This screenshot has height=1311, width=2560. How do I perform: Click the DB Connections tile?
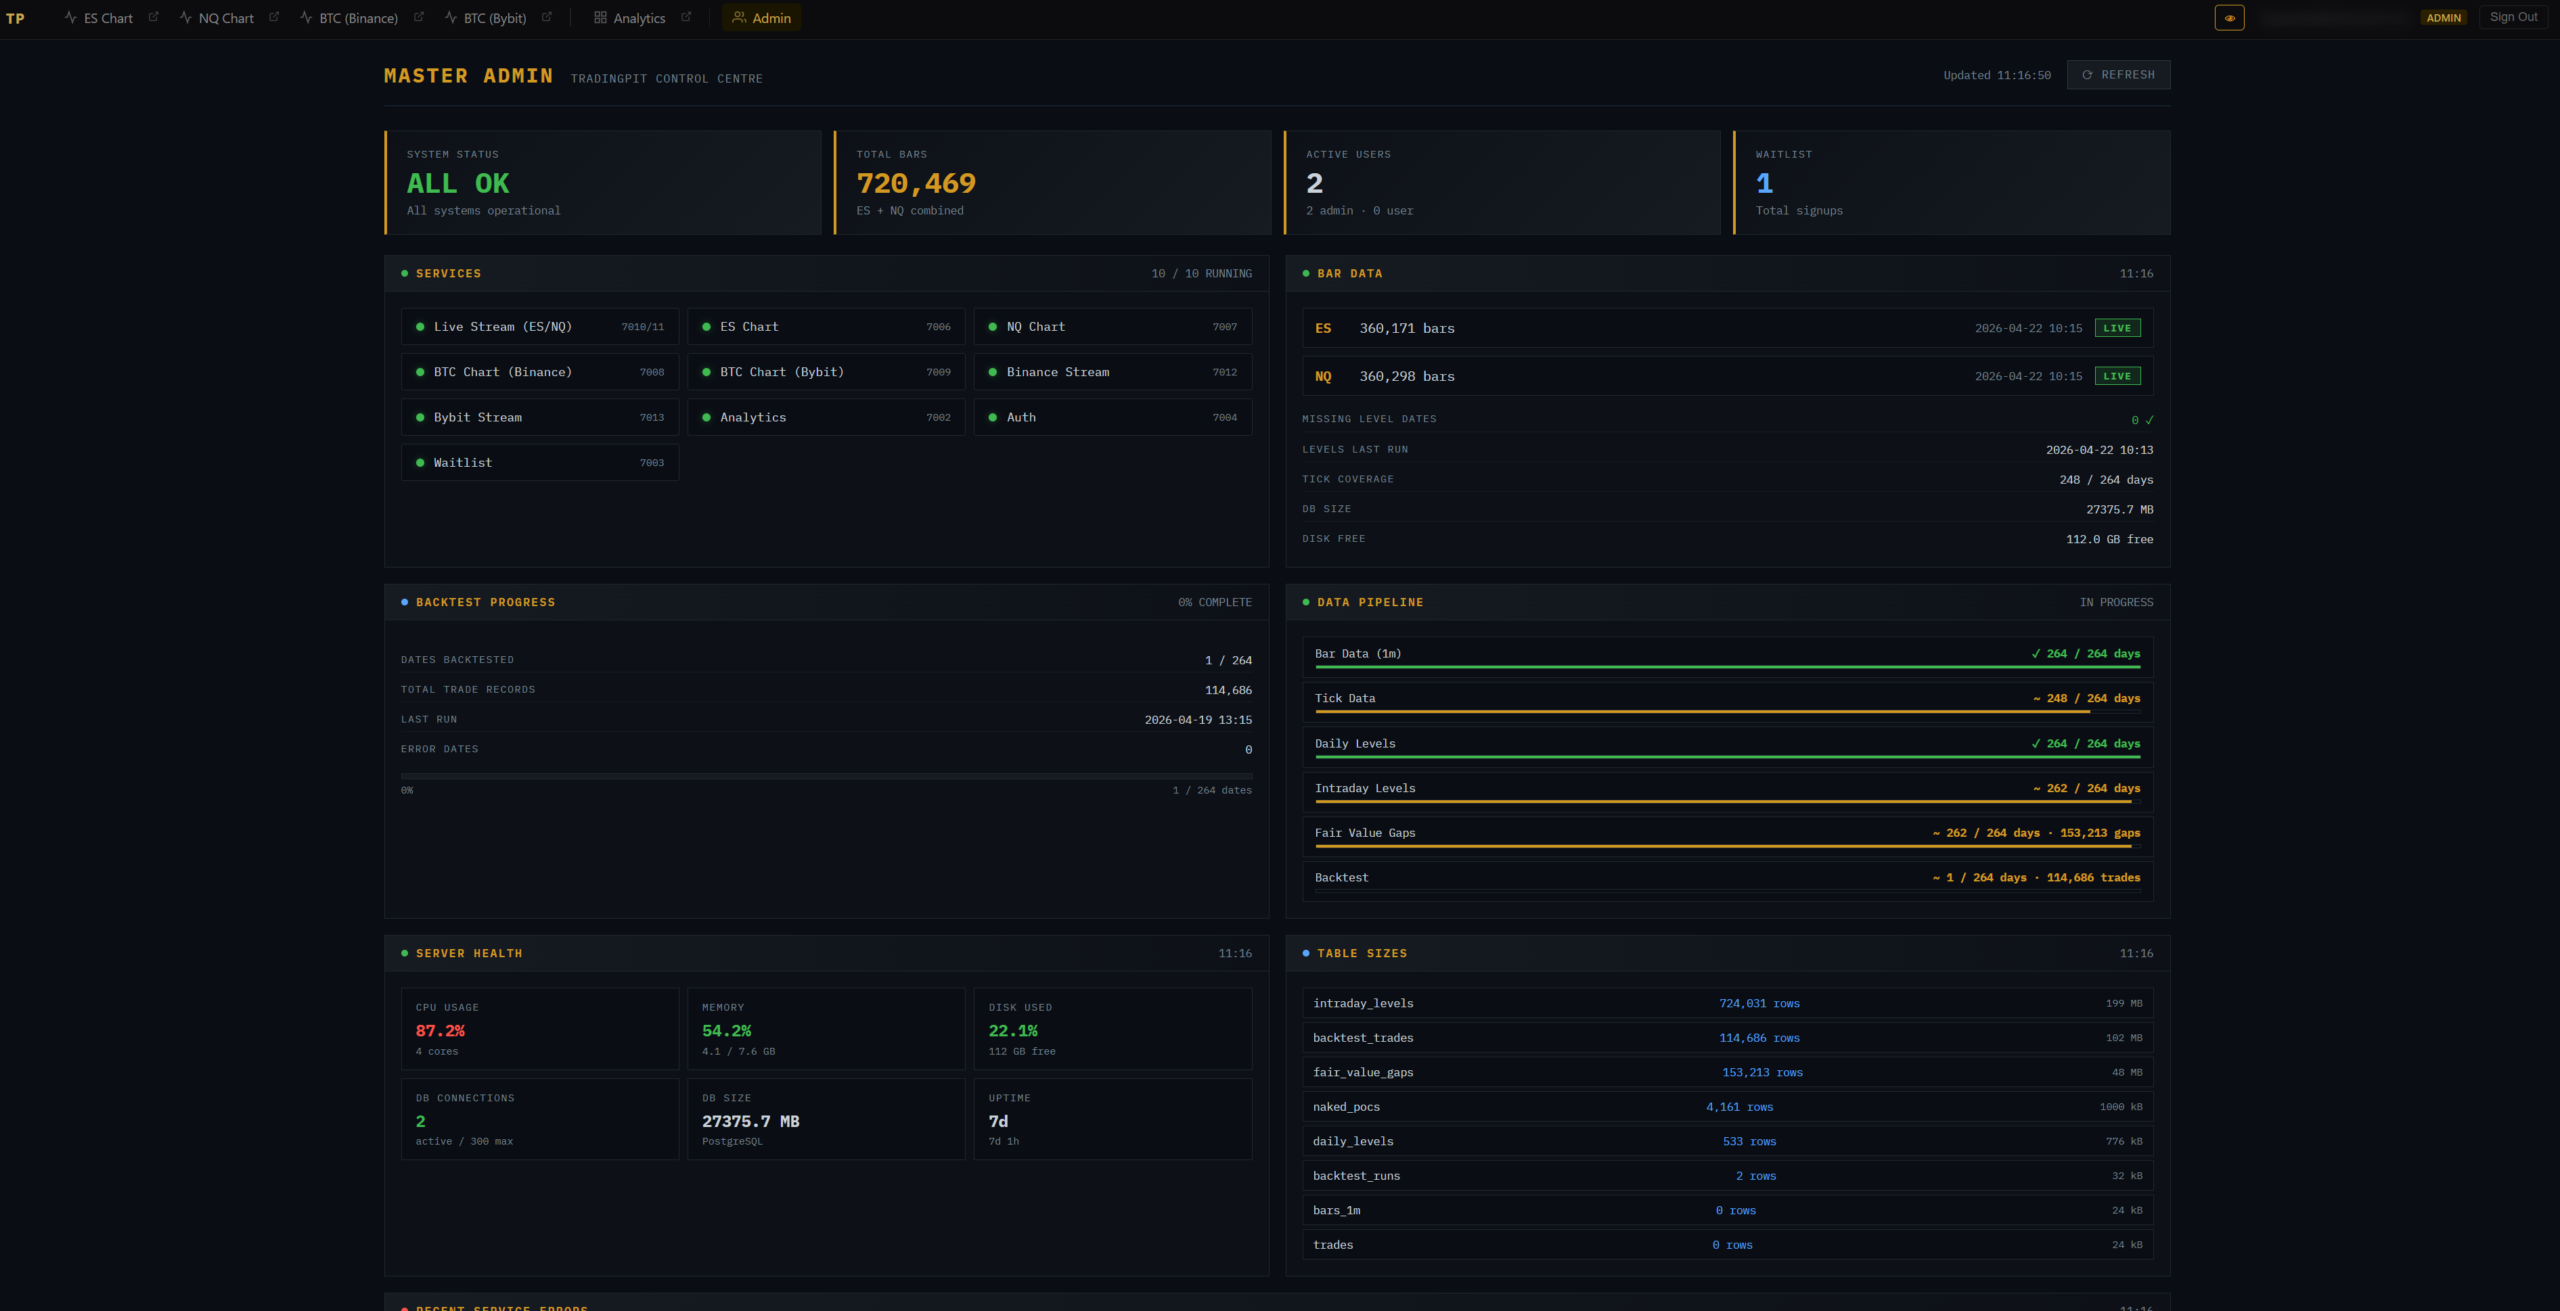(540, 1119)
